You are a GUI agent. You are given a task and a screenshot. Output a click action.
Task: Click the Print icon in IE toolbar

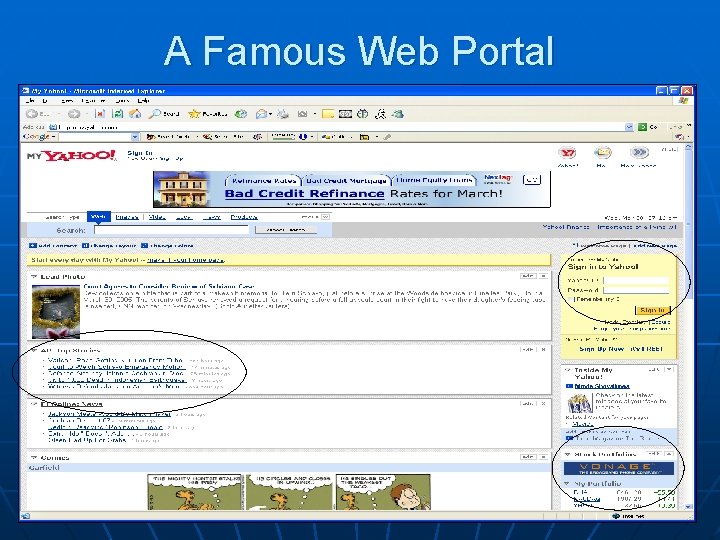tap(283, 113)
